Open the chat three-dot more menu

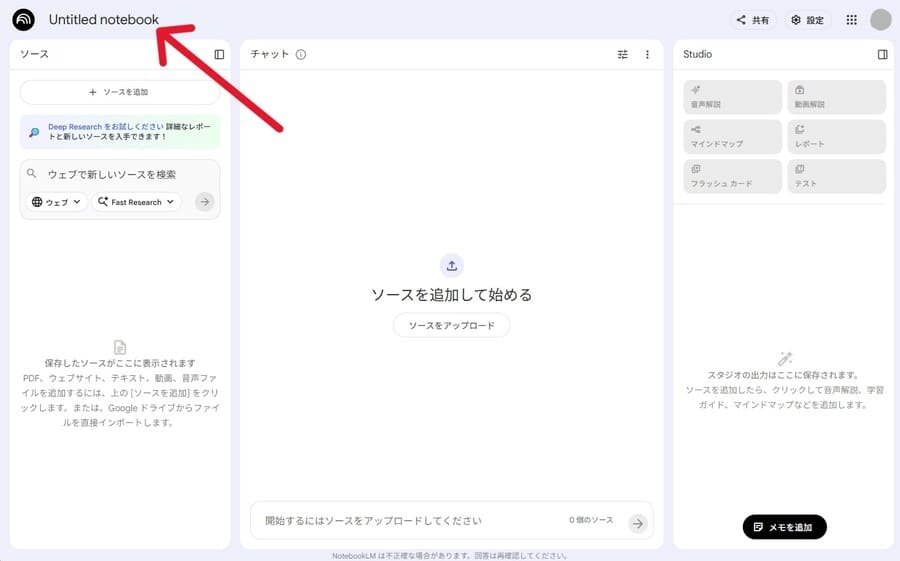point(647,55)
